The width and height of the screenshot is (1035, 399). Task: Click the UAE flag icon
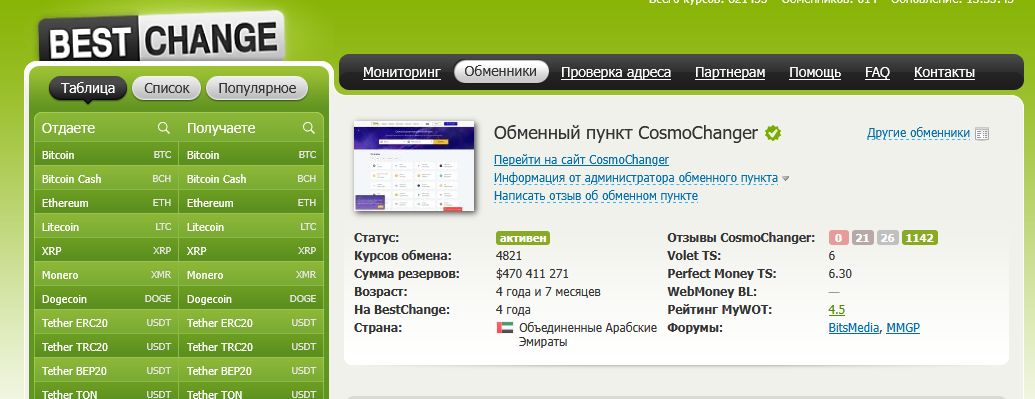pyautogui.click(x=505, y=328)
